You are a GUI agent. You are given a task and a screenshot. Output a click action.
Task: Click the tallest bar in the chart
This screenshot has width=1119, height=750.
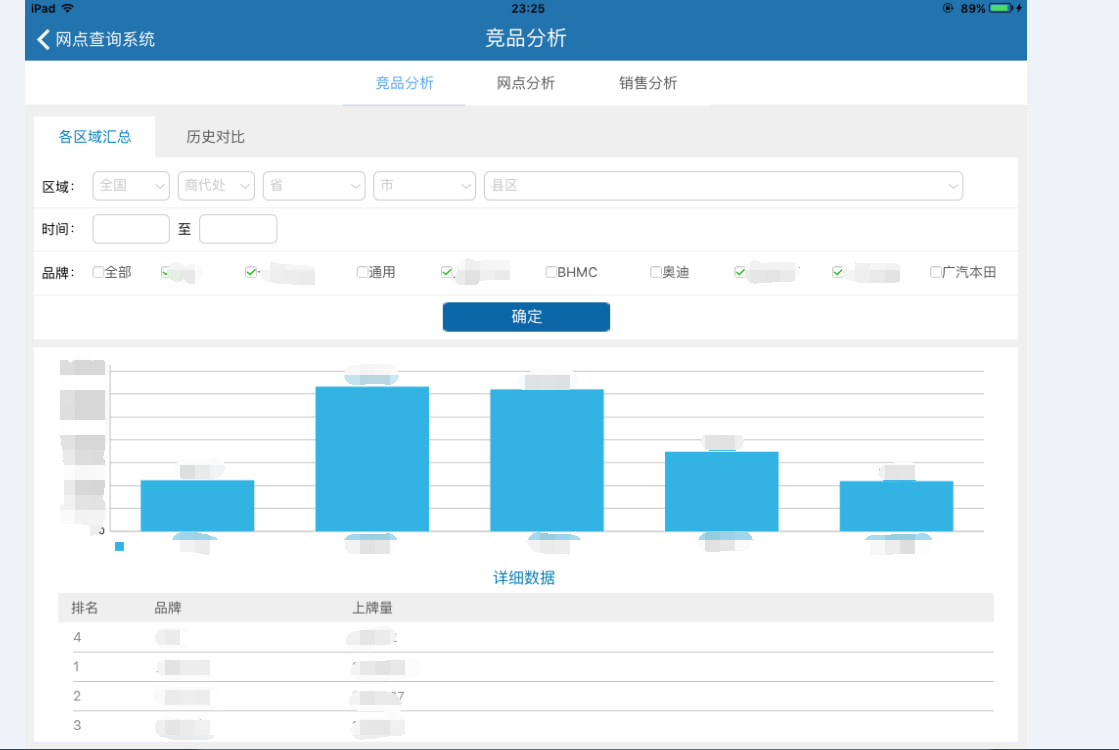[x=372, y=458]
